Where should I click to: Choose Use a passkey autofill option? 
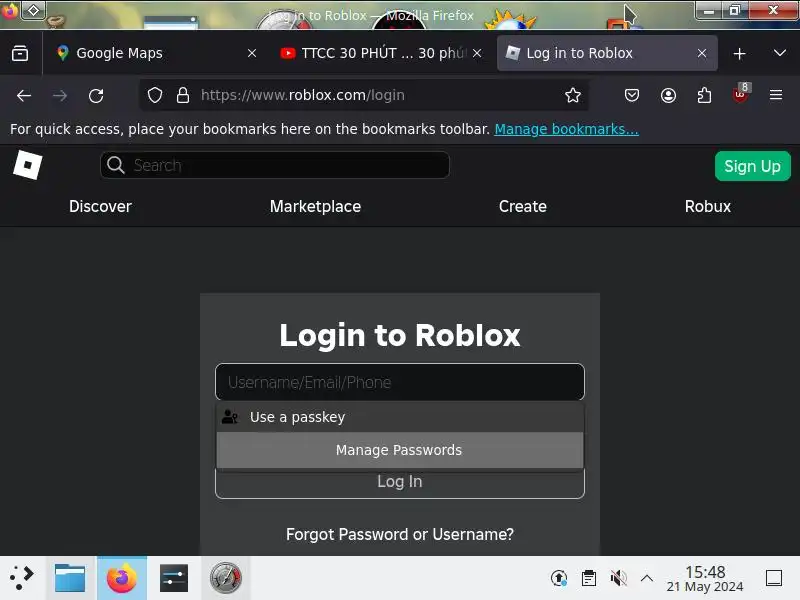coord(399,417)
